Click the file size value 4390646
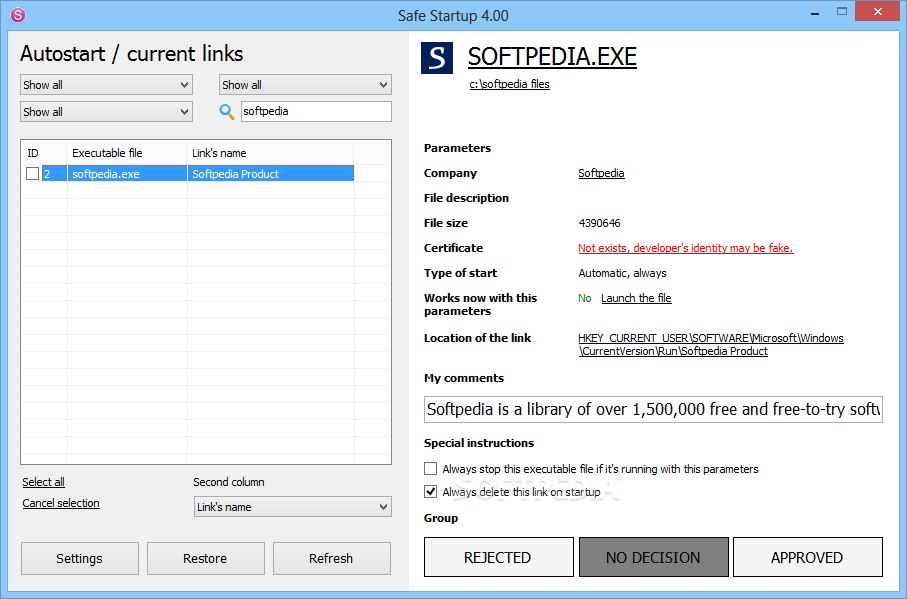The image size is (907, 599). 599,223
